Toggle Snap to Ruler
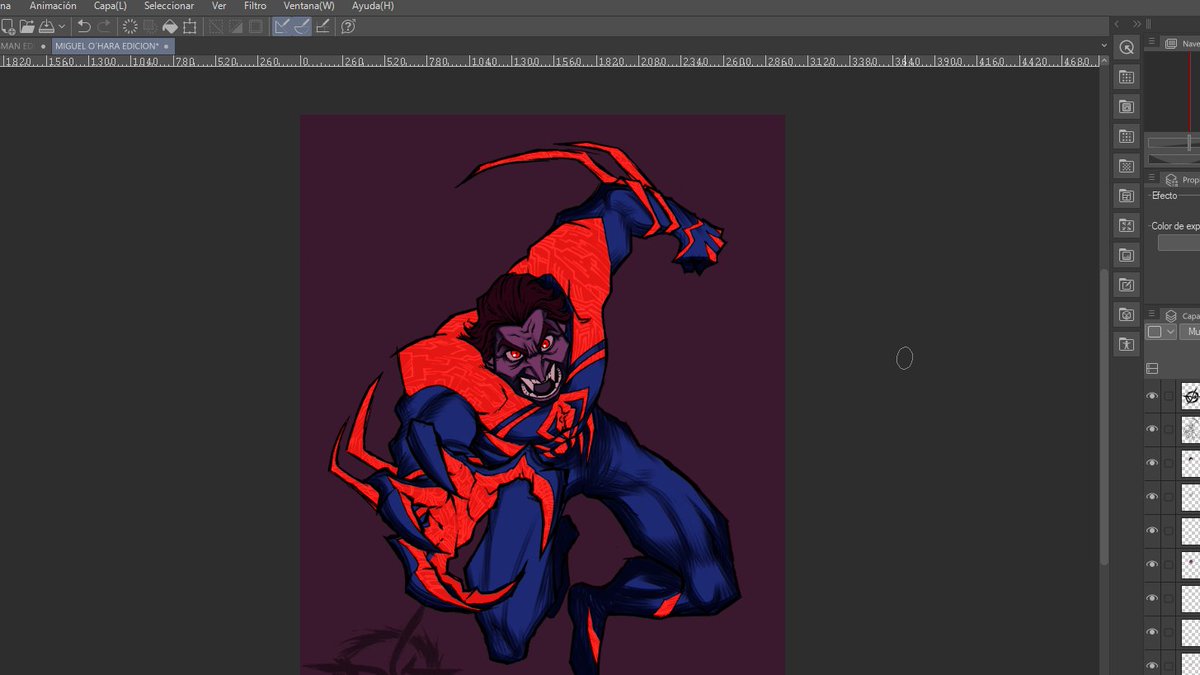Image resolution: width=1200 pixels, height=675 pixels. pyautogui.click(x=283, y=27)
